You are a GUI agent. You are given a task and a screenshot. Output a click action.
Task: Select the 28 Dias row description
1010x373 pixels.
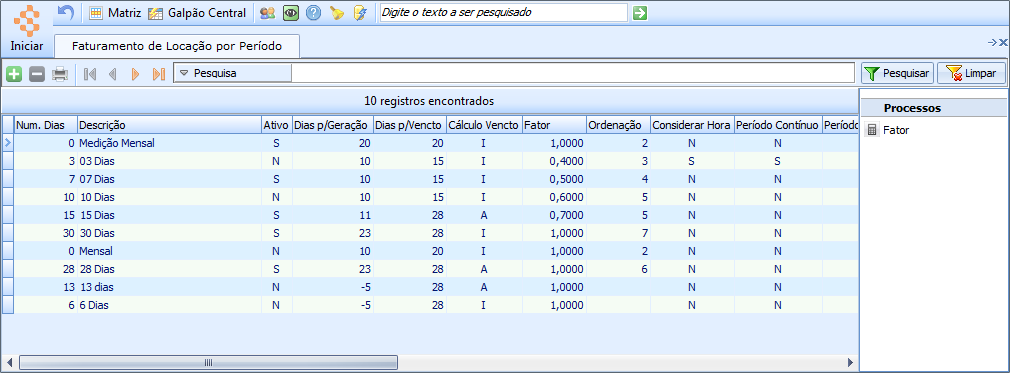pyautogui.click(x=97, y=269)
